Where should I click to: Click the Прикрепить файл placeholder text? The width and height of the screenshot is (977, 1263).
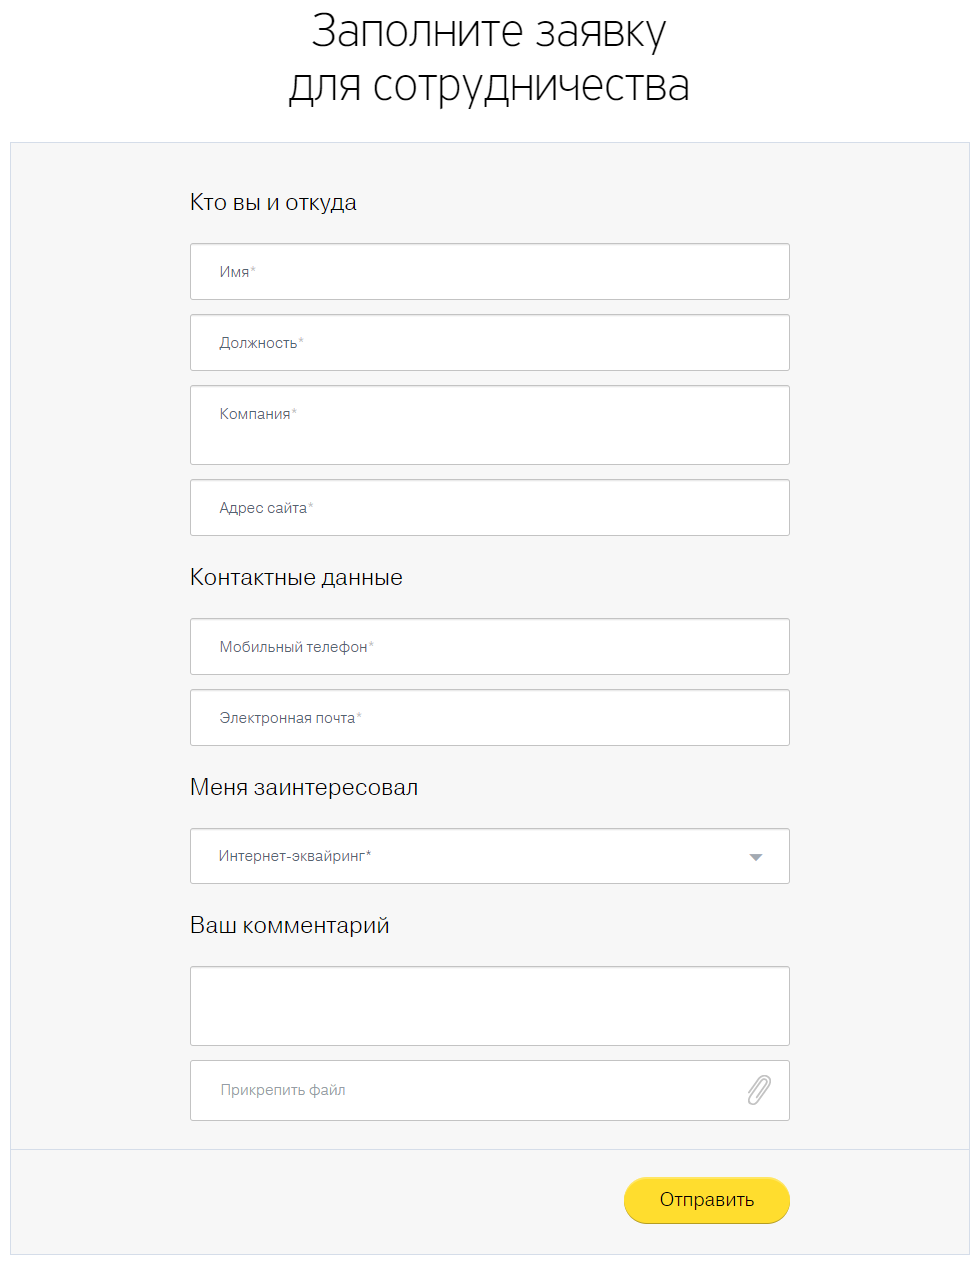point(283,1090)
